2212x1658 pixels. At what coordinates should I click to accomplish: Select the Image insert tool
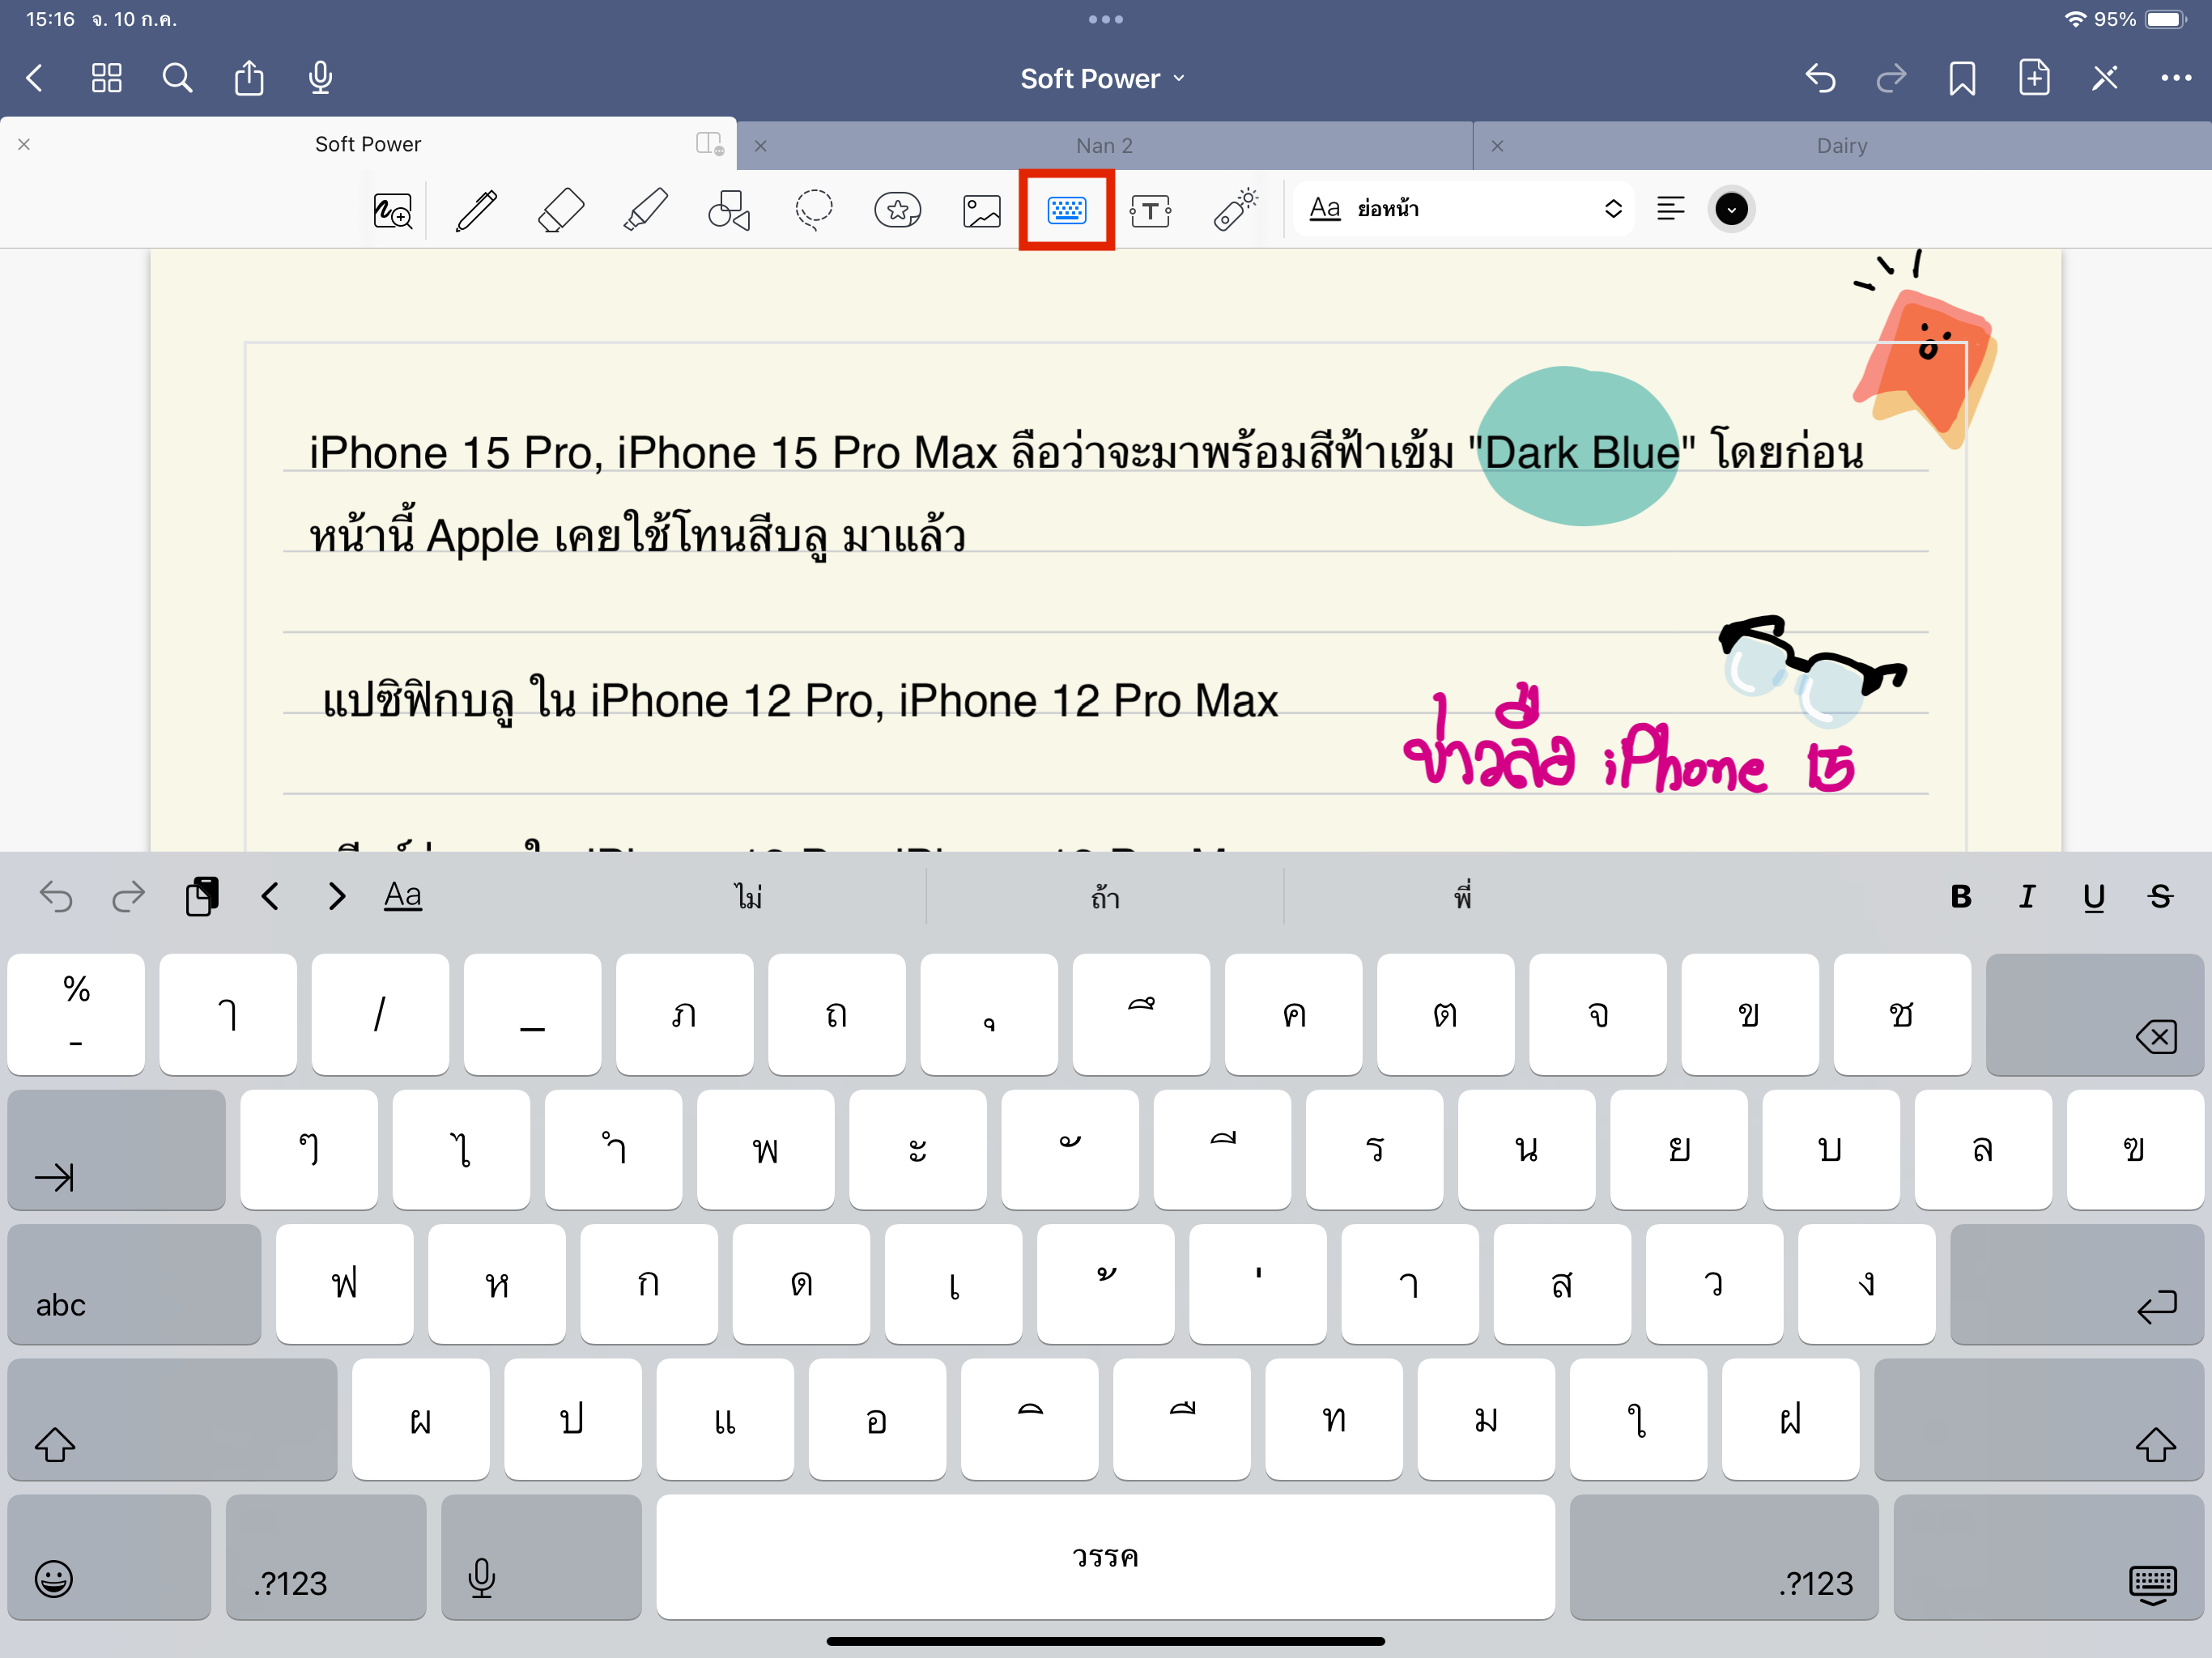981,210
